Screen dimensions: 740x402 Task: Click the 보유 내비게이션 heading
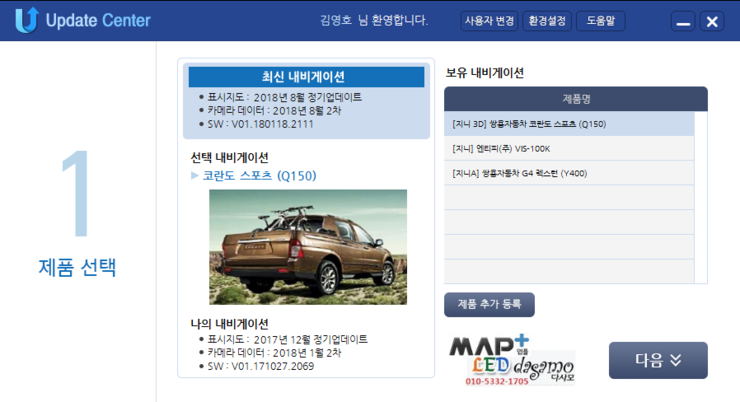coord(485,73)
